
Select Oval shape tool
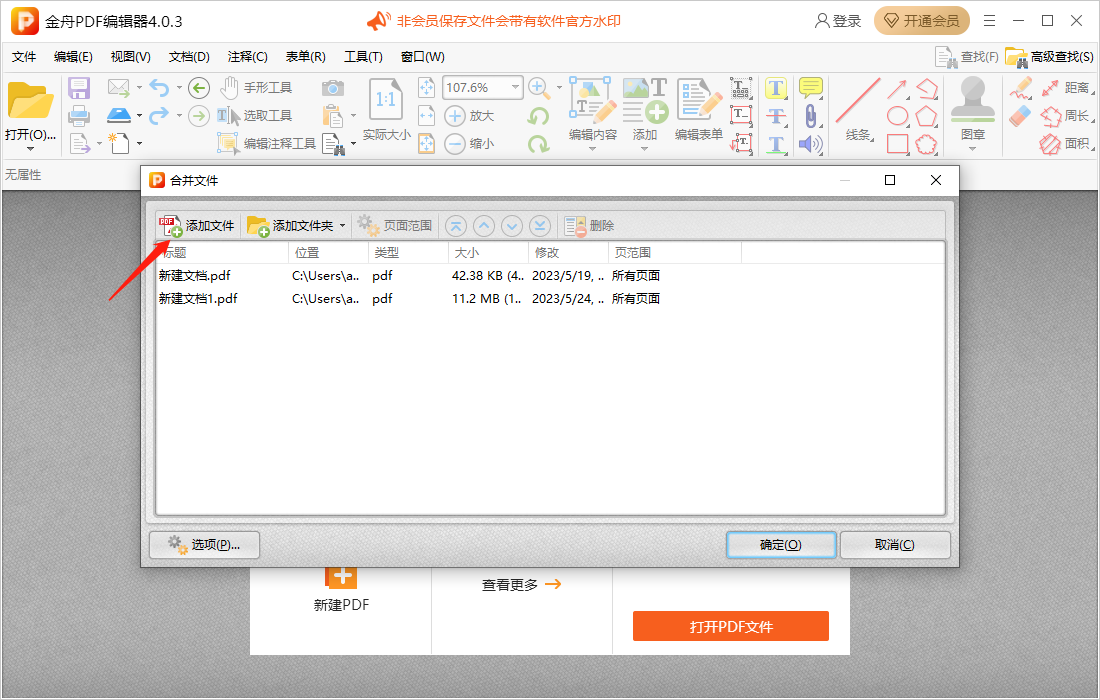tap(897, 116)
